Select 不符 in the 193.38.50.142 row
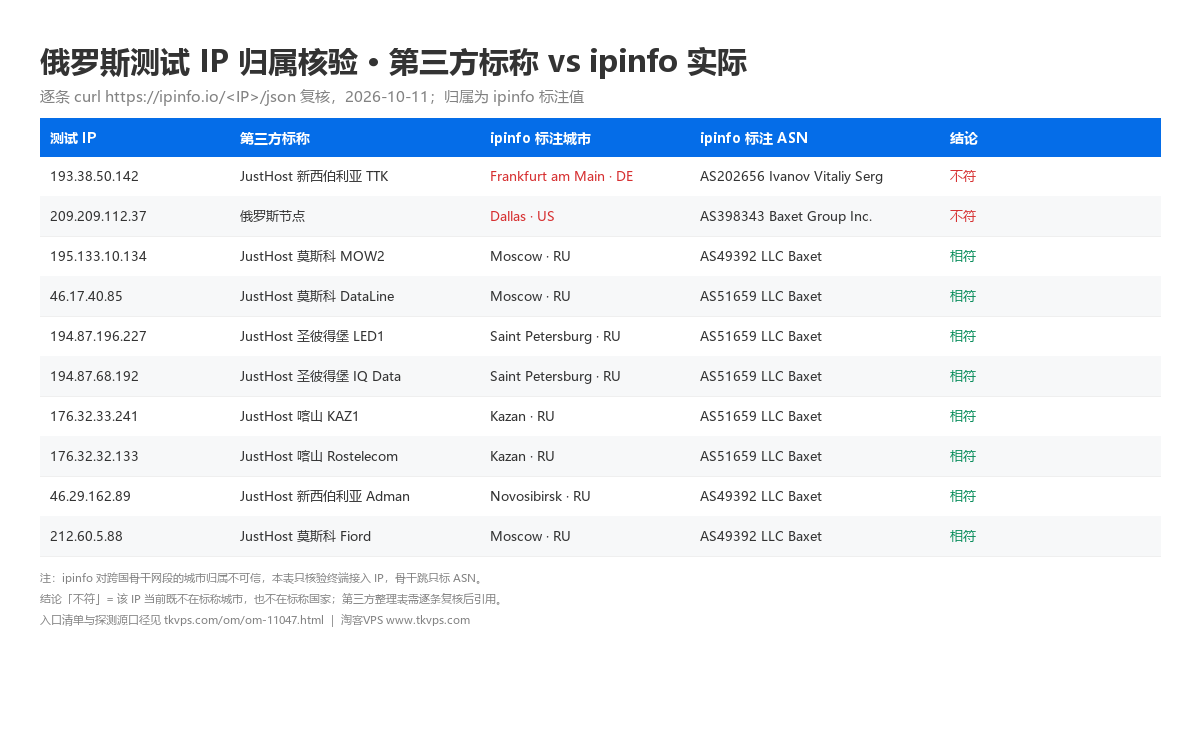Viewport: 1200px width, 736px height. tap(963, 176)
